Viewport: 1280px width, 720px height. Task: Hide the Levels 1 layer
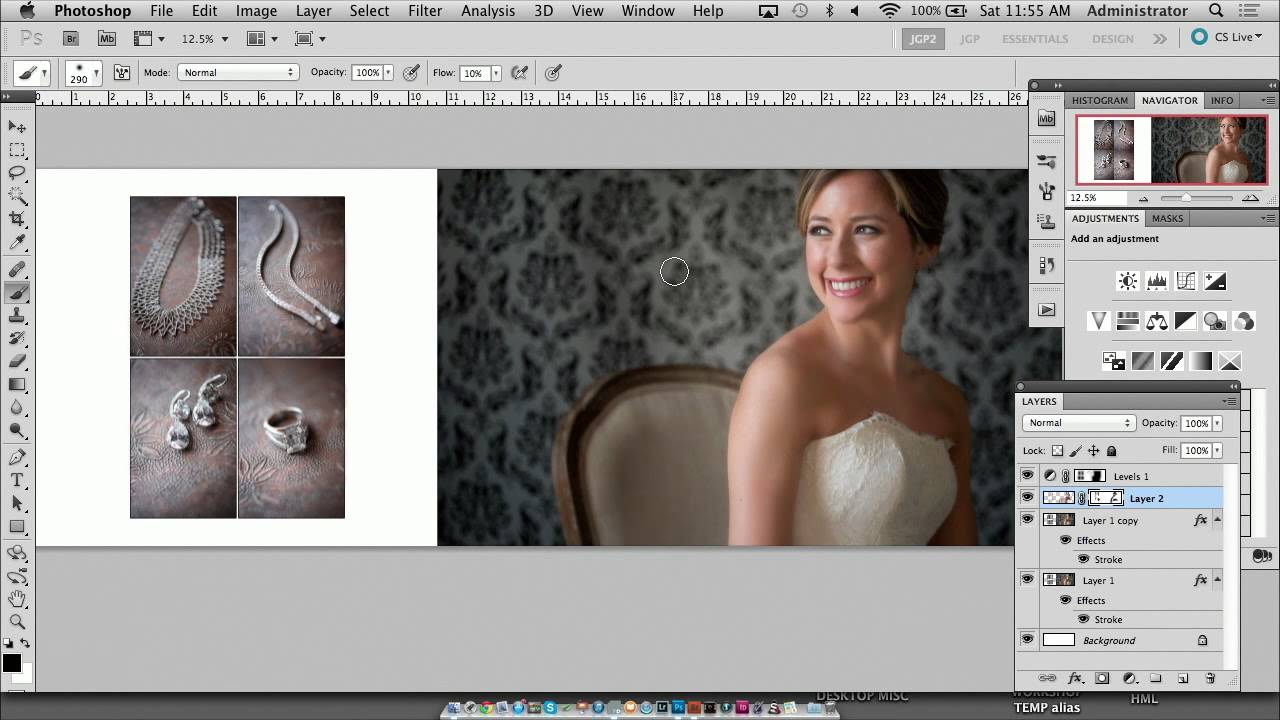(x=1027, y=476)
